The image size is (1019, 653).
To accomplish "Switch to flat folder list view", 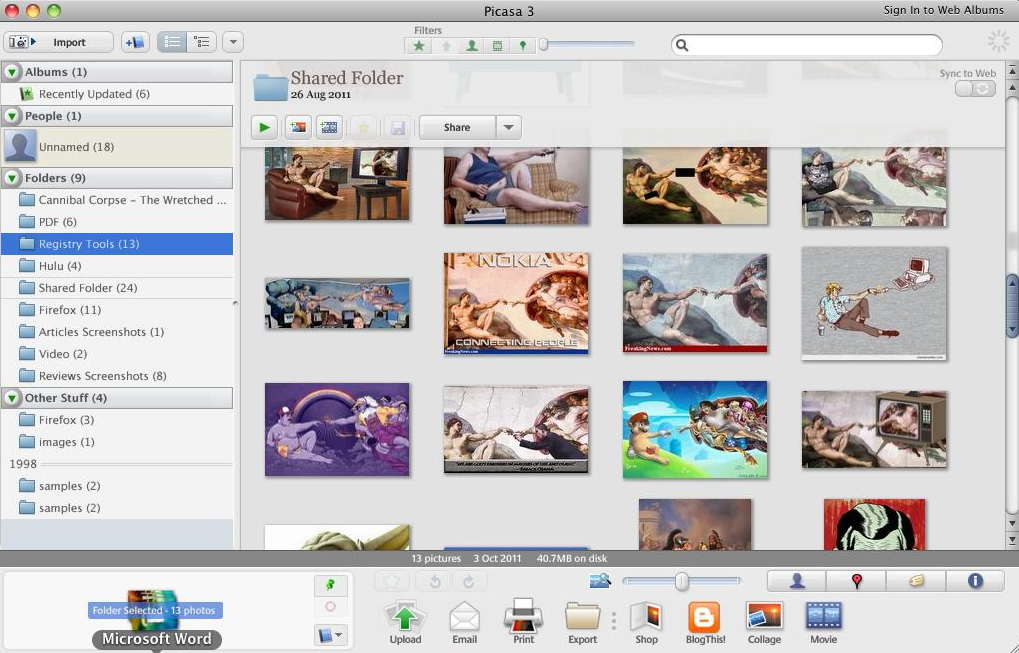I will pyautogui.click(x=172, y=42).
